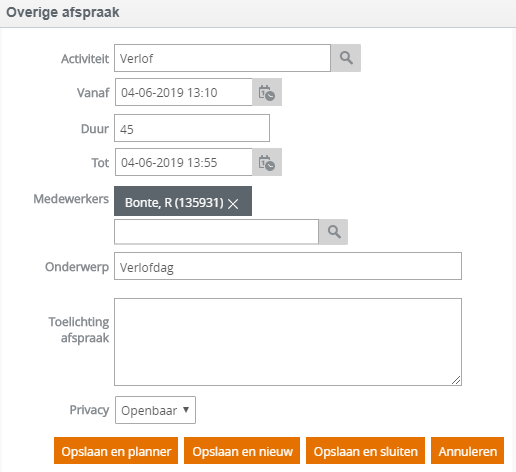Screen dimensions: 516x472
Task: Click the Overige afspraak dialog header
Action: [x=258, y=13]
